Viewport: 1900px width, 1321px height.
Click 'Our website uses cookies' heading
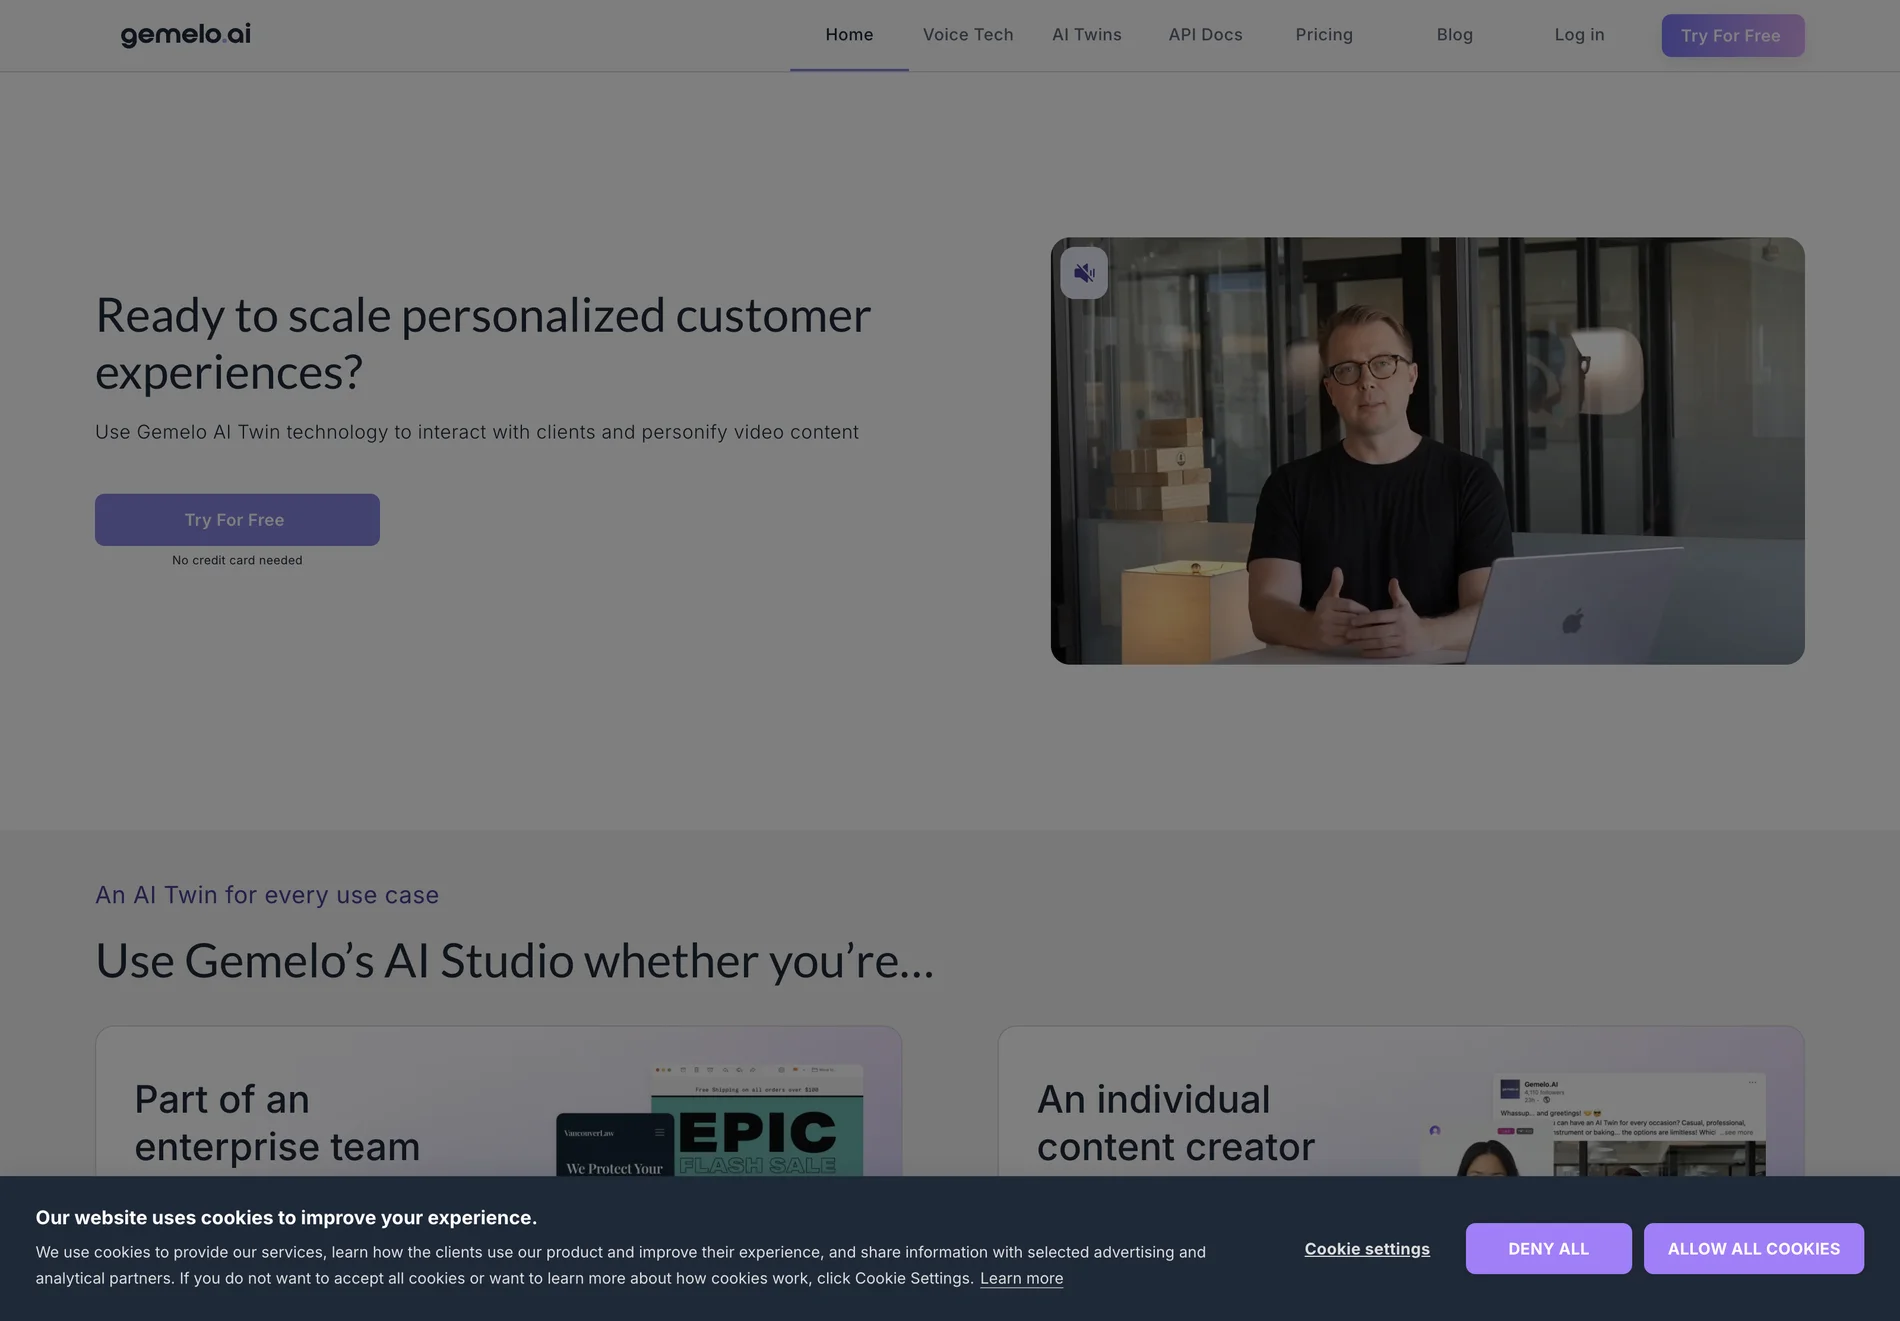[286, 1218]
